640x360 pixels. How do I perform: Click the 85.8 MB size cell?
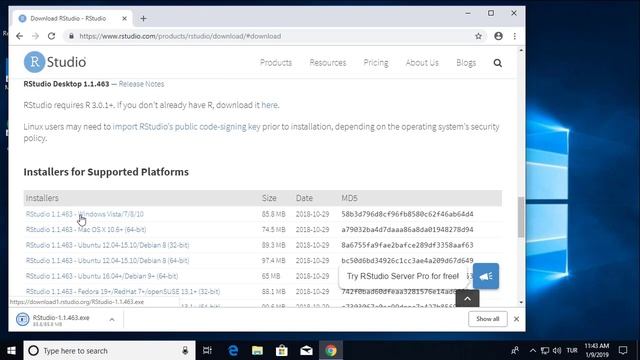(x=273, y=214)
